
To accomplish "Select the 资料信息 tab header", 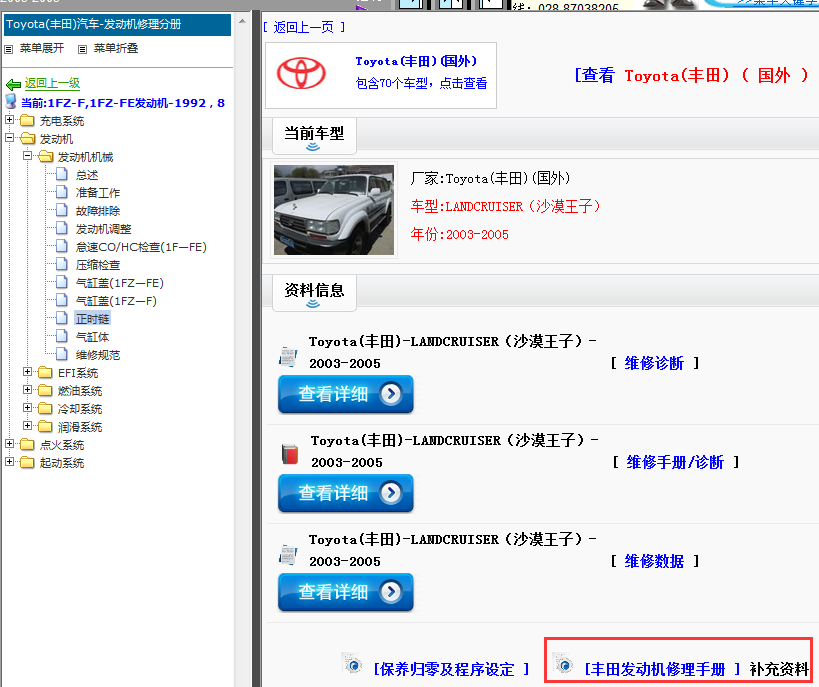I will (314, 293).
